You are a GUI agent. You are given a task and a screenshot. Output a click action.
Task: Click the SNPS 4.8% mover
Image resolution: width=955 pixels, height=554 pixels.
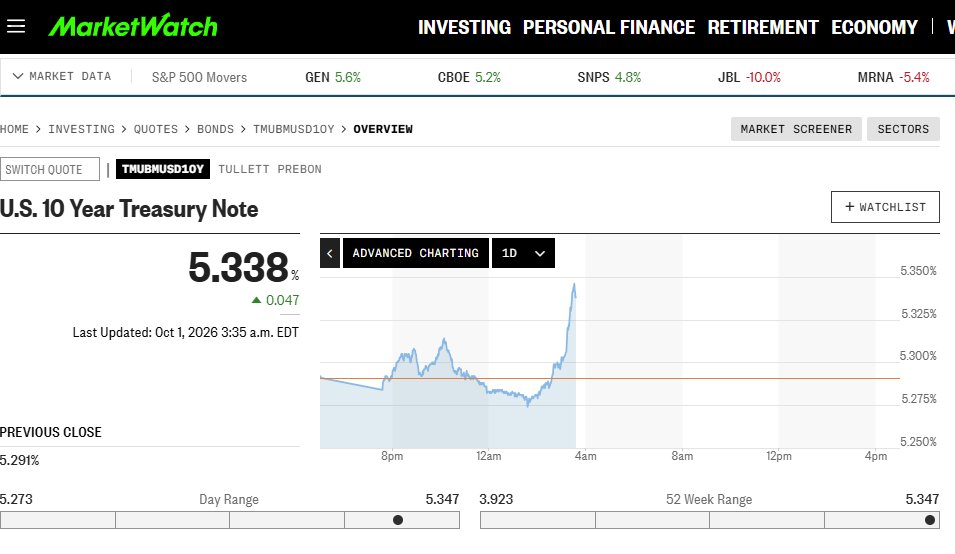609,77
